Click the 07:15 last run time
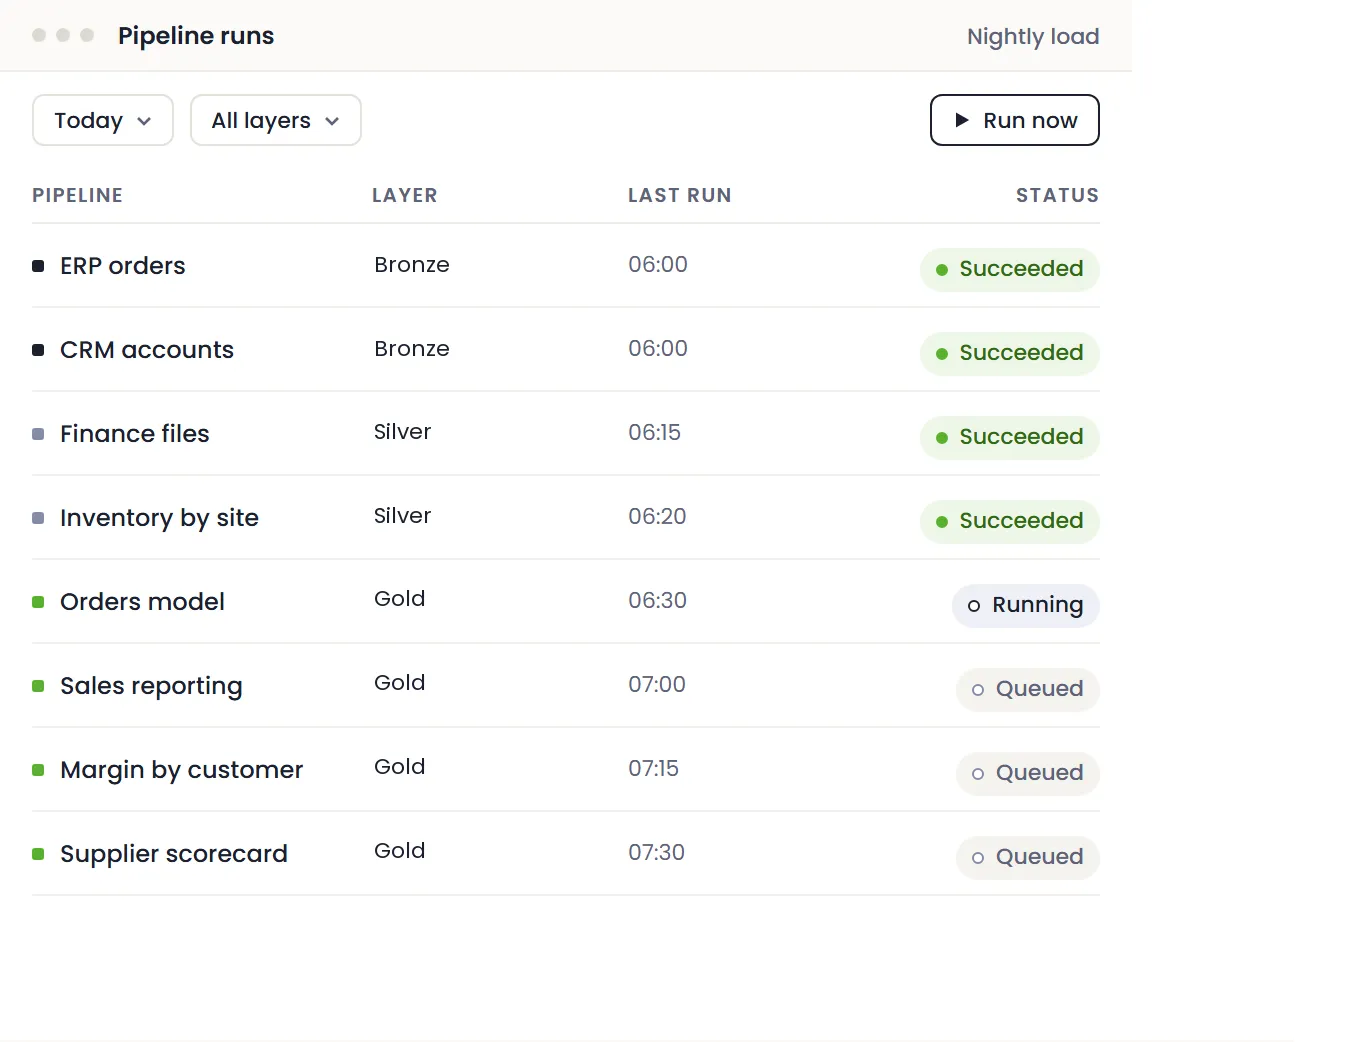Screen dimensions: 1360x1042 (653, 768)
